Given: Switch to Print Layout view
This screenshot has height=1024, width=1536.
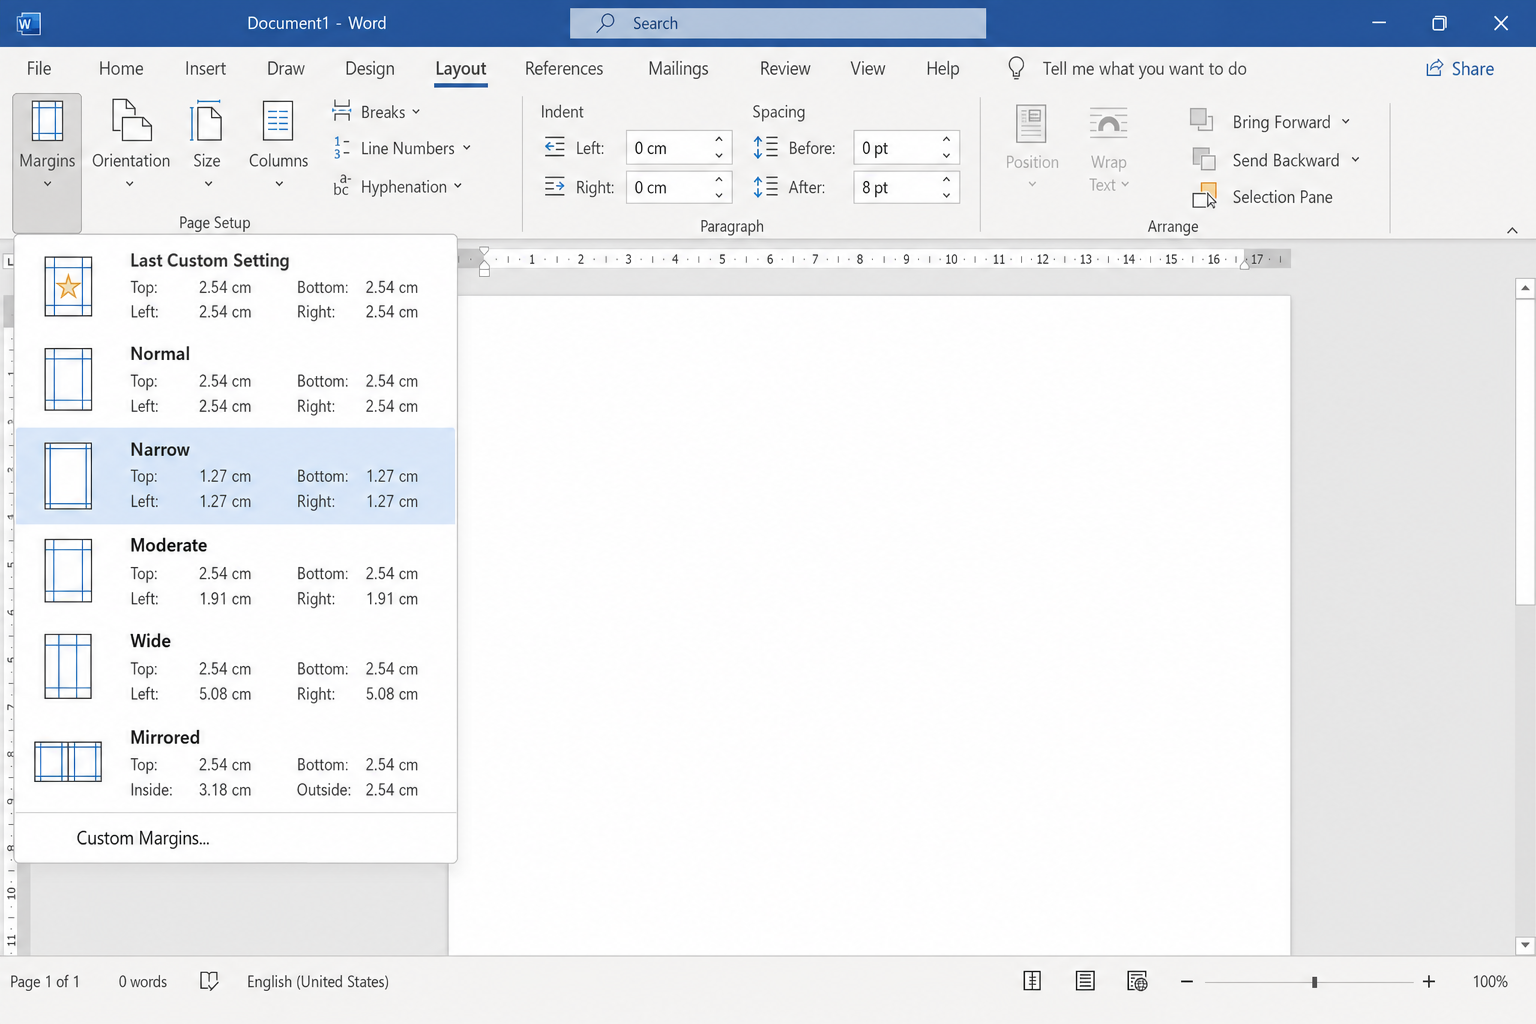Looking at the screenshot, I should tap(1085, 981).
